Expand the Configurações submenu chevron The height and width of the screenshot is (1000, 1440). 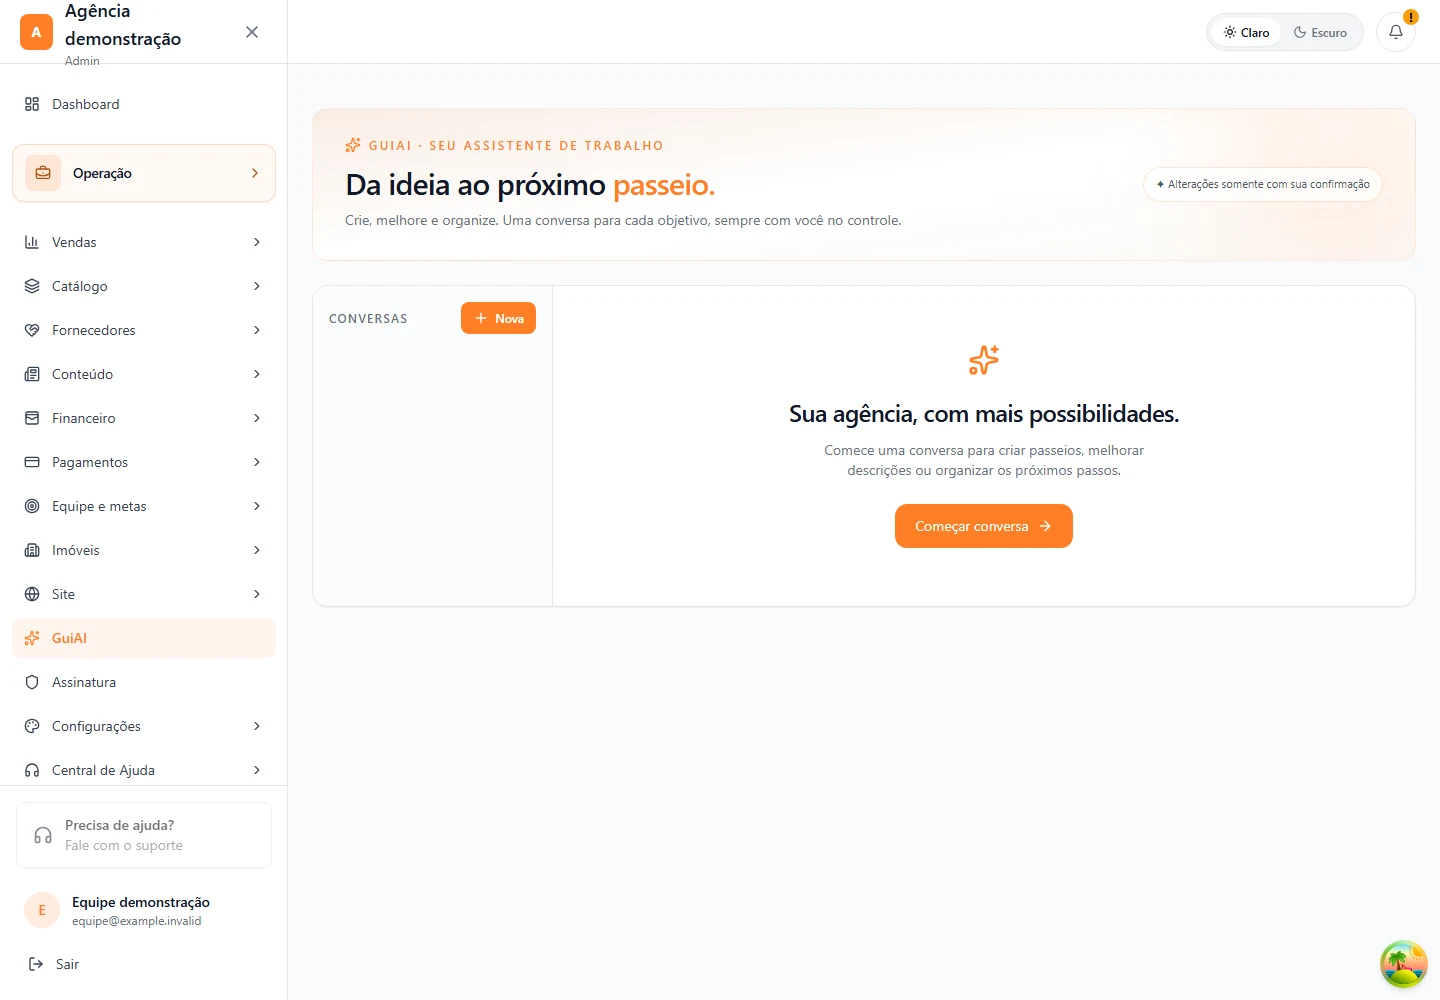click(x=257, y=726)
